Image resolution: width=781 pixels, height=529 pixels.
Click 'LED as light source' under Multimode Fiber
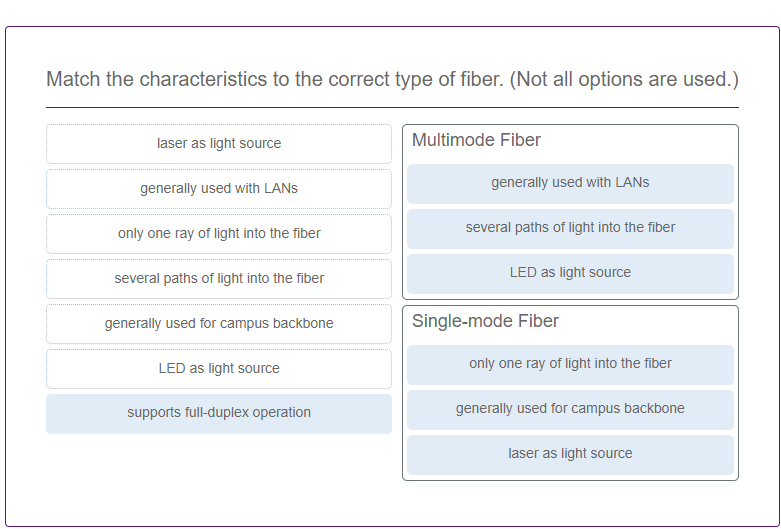pos(570,273)
